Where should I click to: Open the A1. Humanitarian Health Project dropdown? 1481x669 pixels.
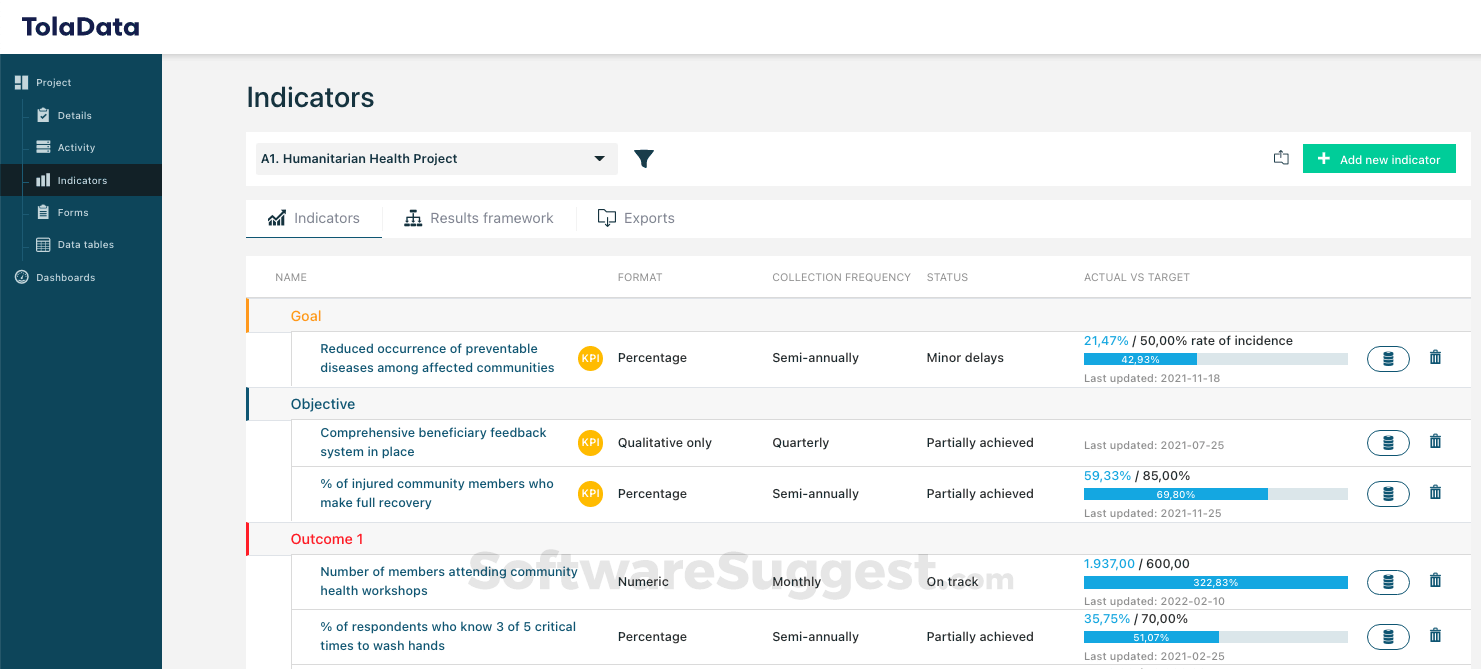pyautogui.click(x=436, y=158)
